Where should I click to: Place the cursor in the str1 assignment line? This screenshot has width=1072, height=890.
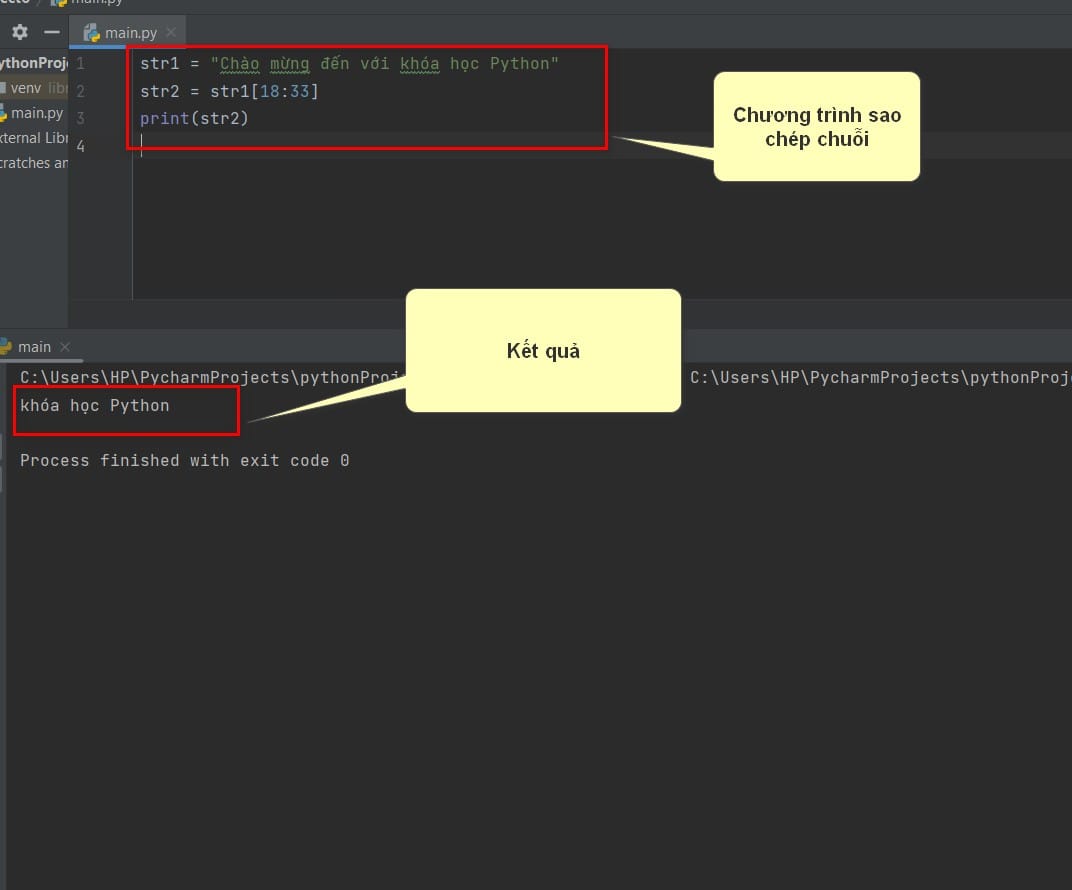point(350,64)
